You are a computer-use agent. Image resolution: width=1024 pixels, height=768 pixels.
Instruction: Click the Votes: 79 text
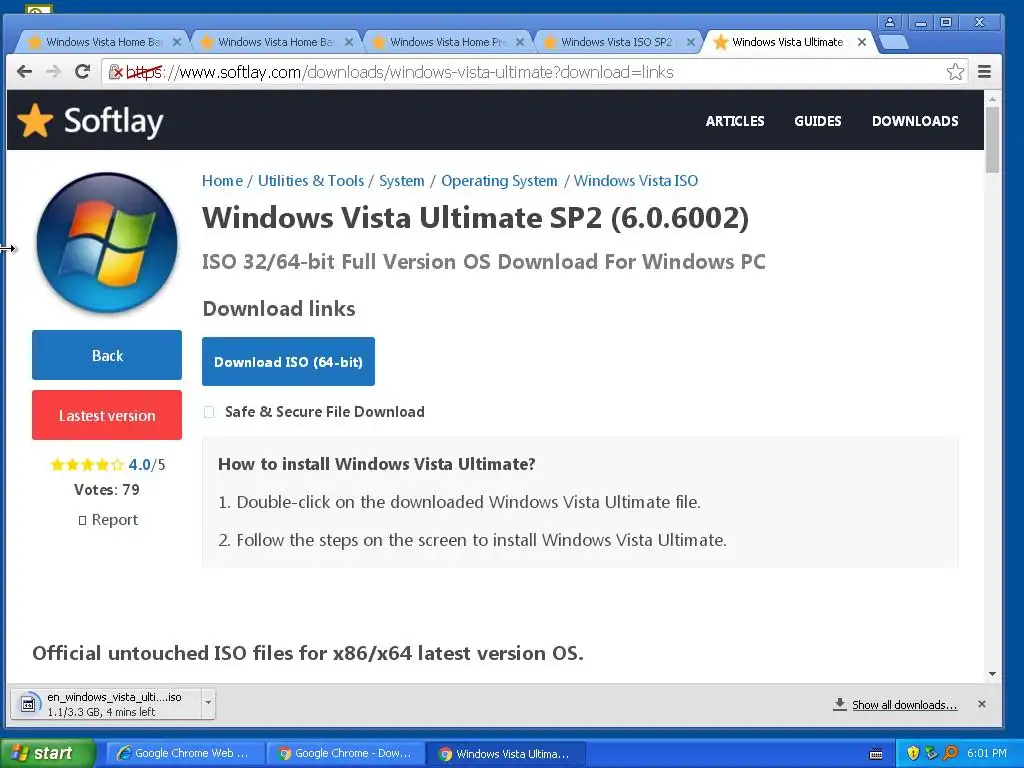coord(106,490)
